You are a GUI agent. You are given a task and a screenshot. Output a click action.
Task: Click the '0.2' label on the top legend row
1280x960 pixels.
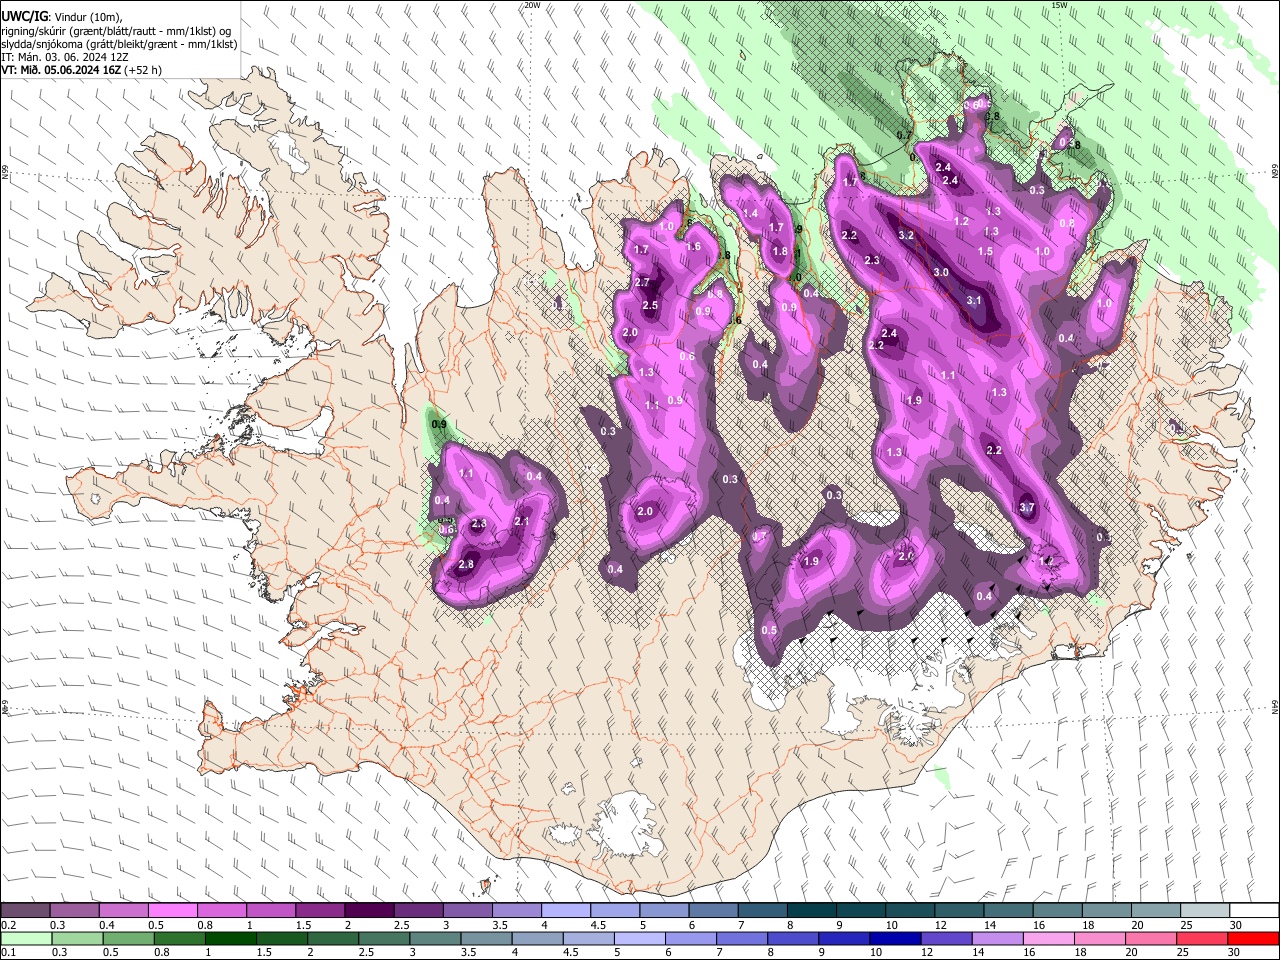(9, 925)
